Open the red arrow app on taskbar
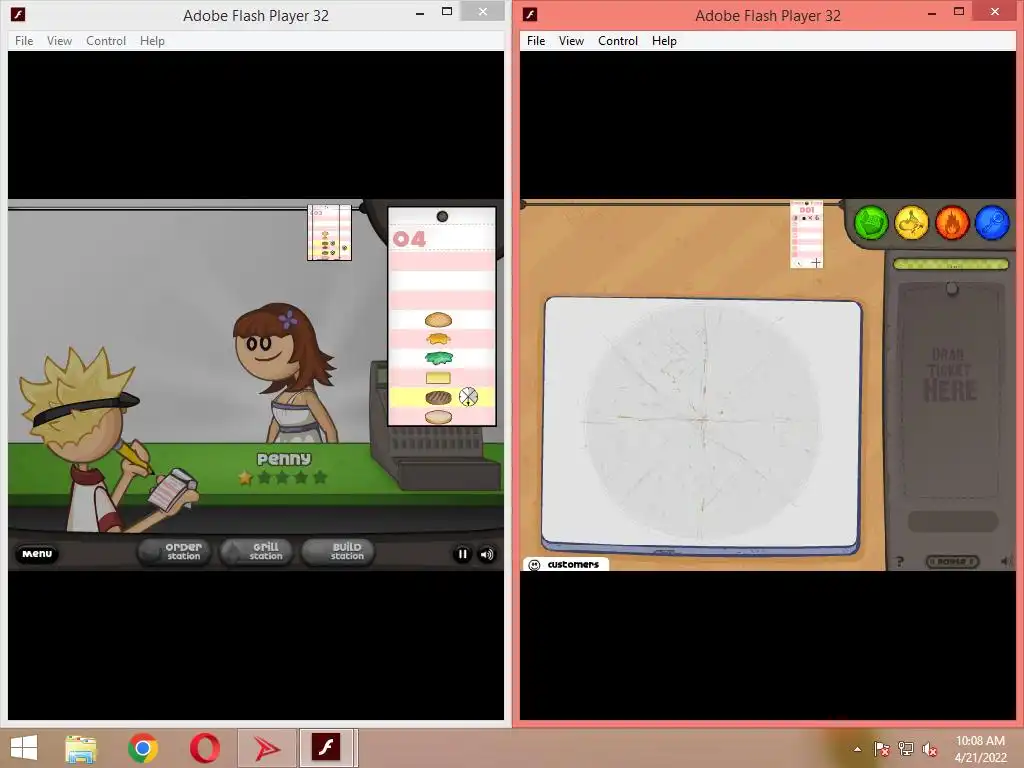Image resolution: width=1024 pixels, height=768 pixels. click(x=266, y=748)
